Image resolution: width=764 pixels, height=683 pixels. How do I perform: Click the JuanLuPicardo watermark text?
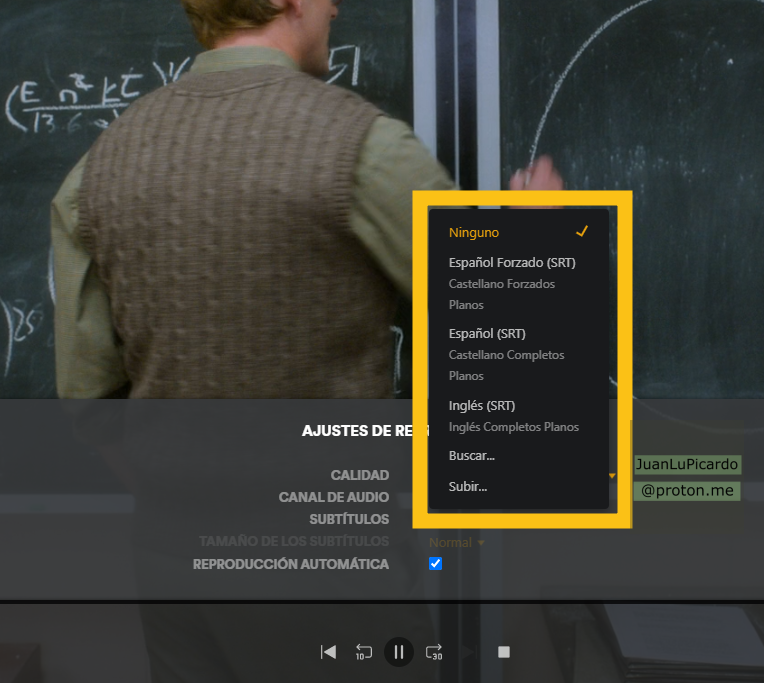686,465
